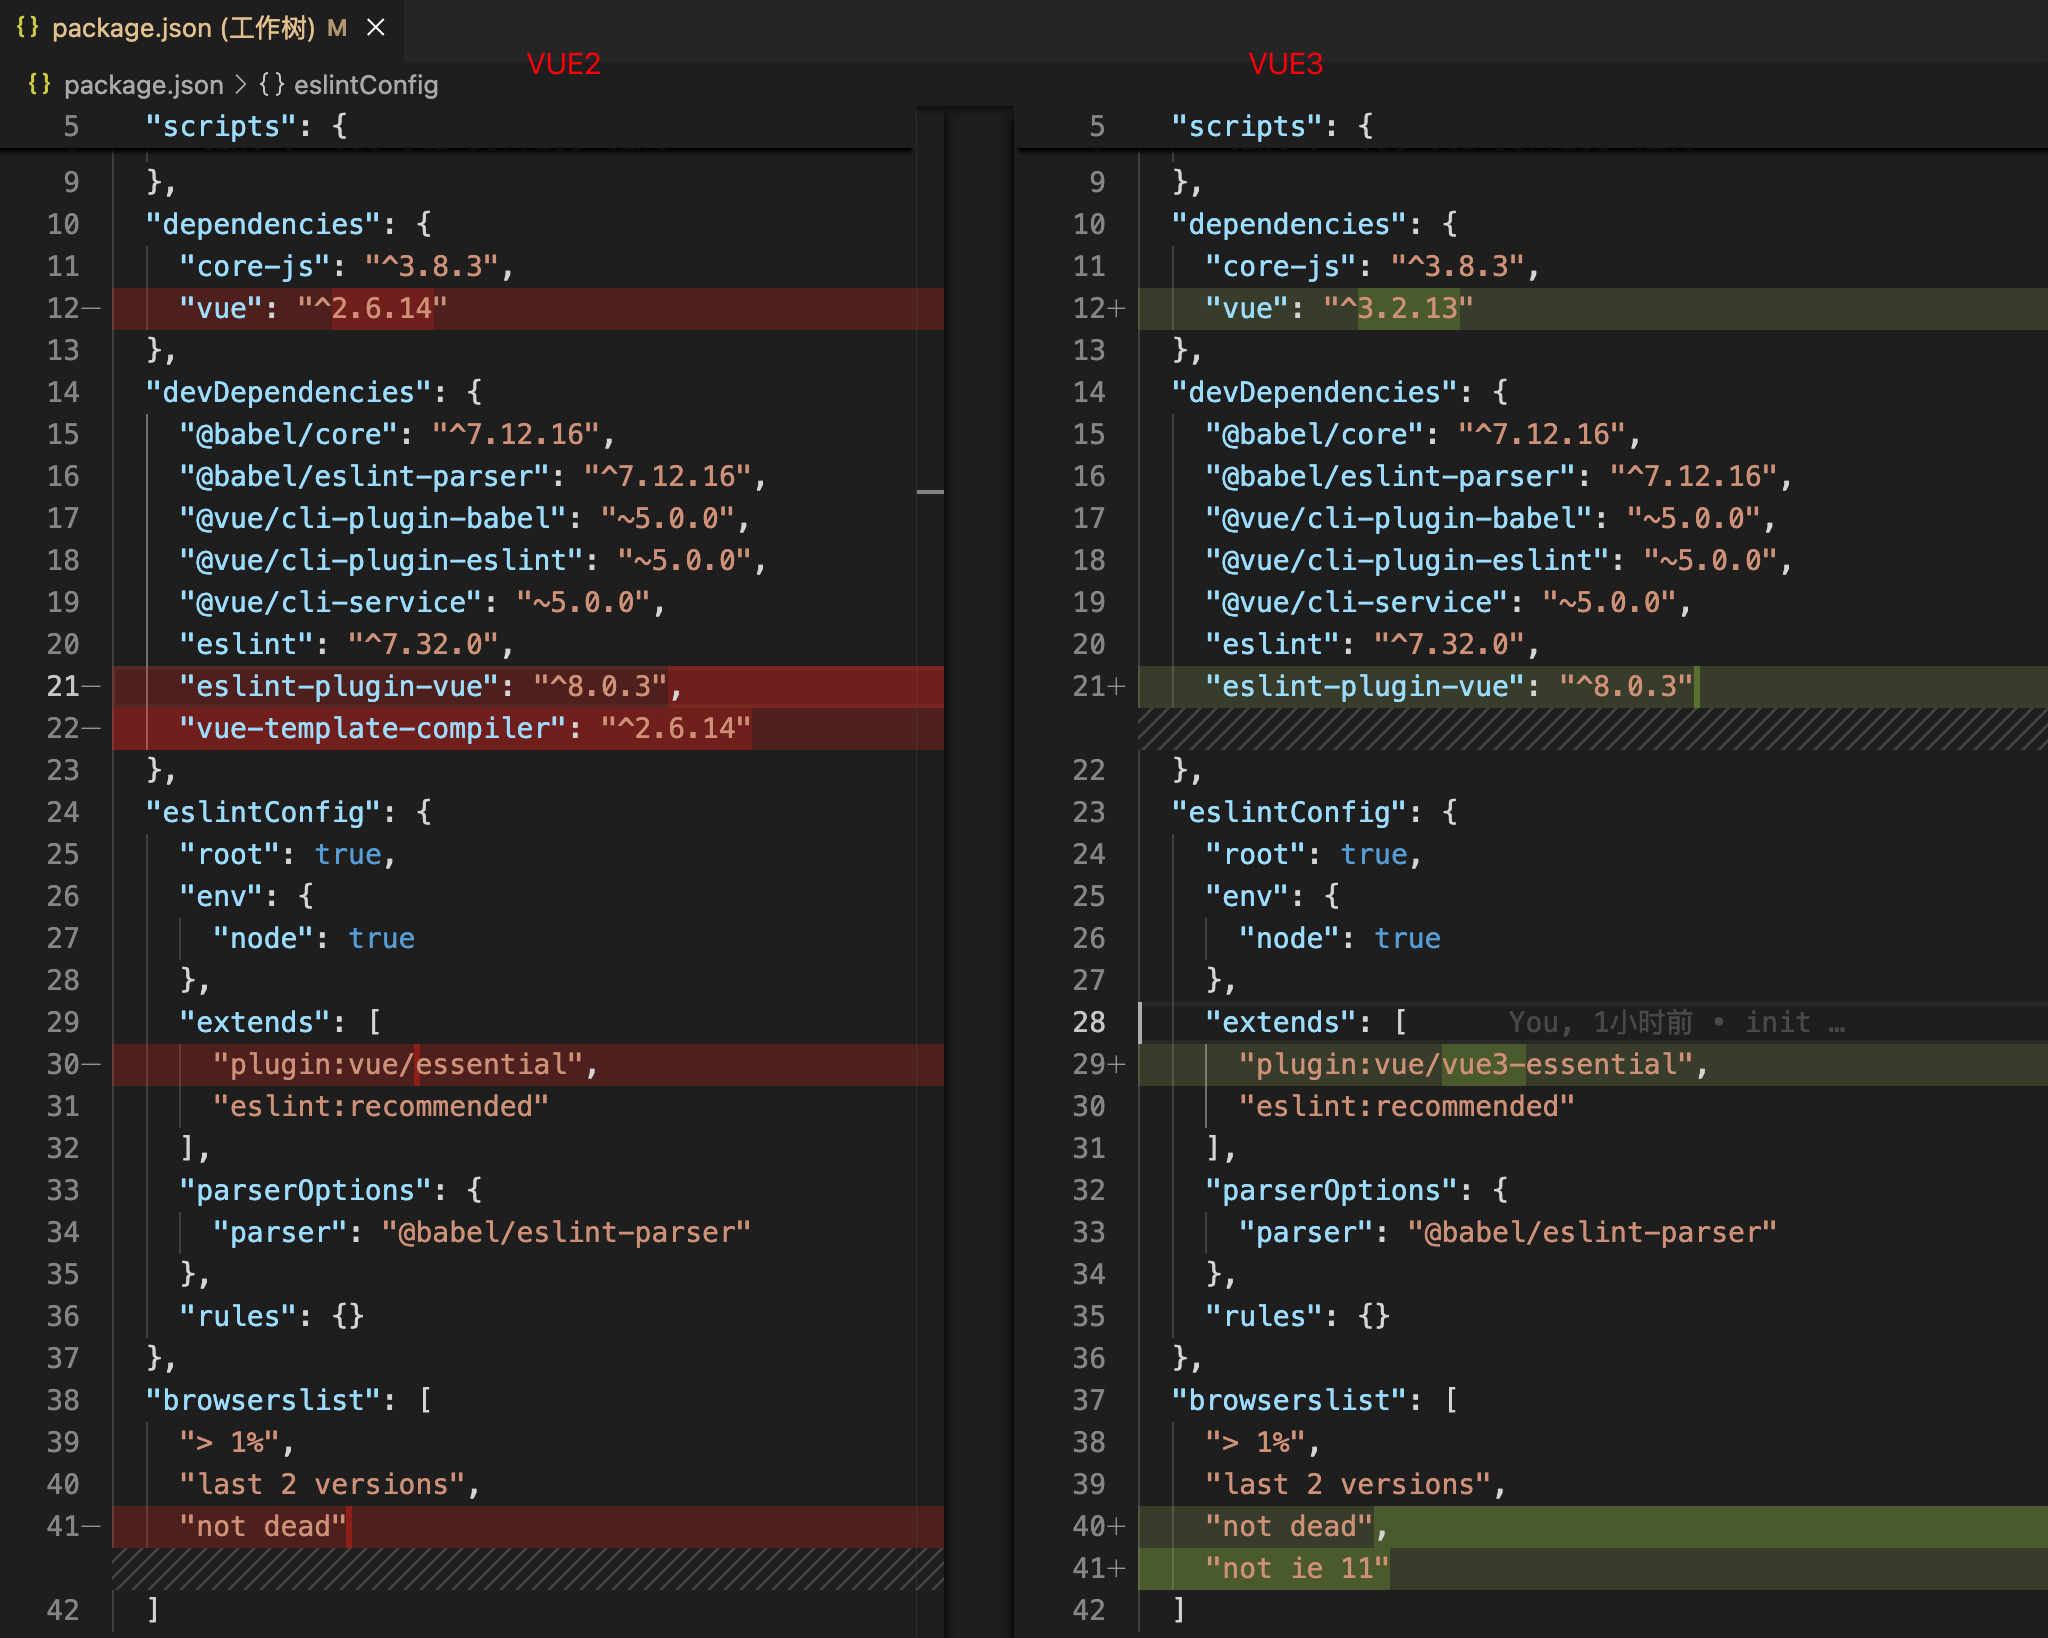The height and width of the screenshot is (1638, 2048).
Task: Click "root": true in left pane
Action: (288, 854)
